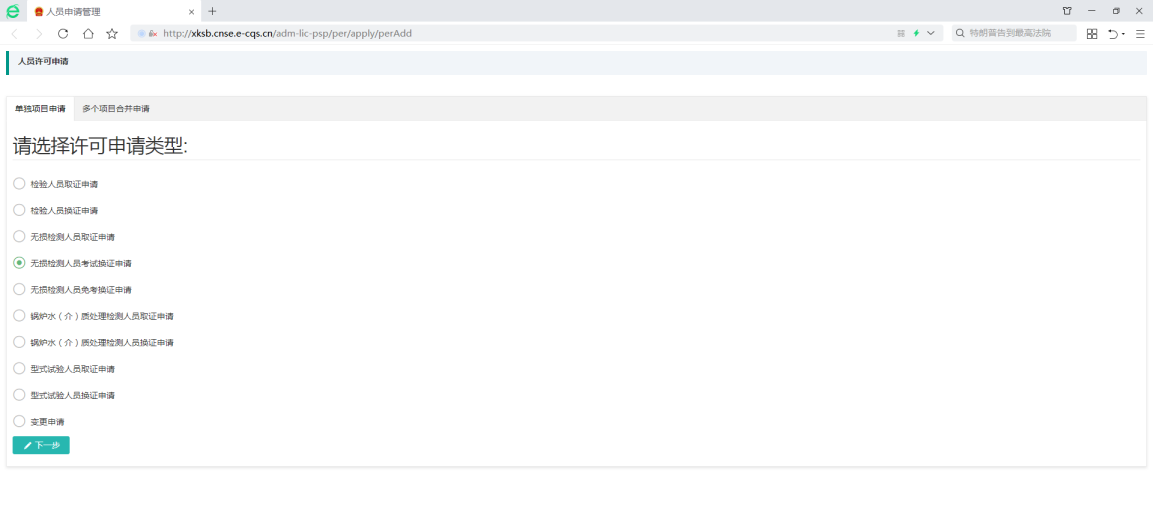Viewport: 1153px width, 528px height.
Task: Select 型式试验人员换证申请 radio option
Action: (x=20, y=395)
